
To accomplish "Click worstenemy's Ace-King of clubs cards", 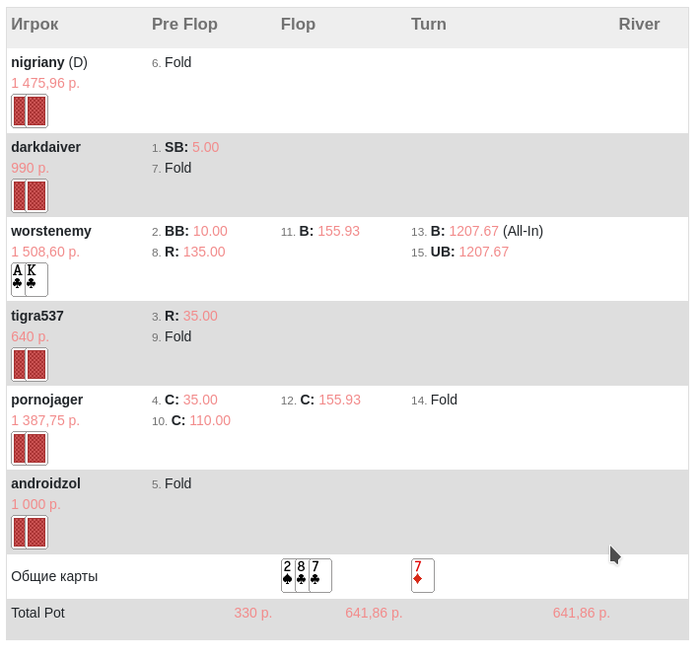I will click(x=29, y=280).
